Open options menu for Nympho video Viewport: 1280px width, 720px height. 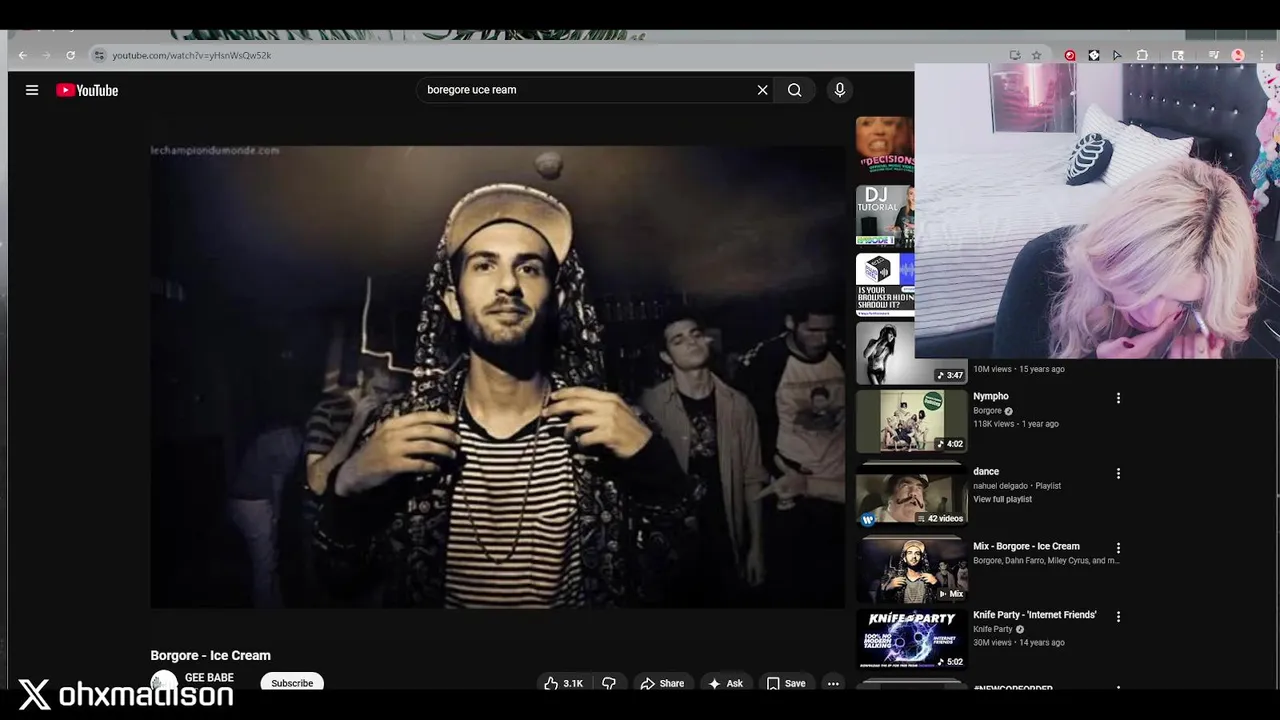click(x=1118, y=398)
